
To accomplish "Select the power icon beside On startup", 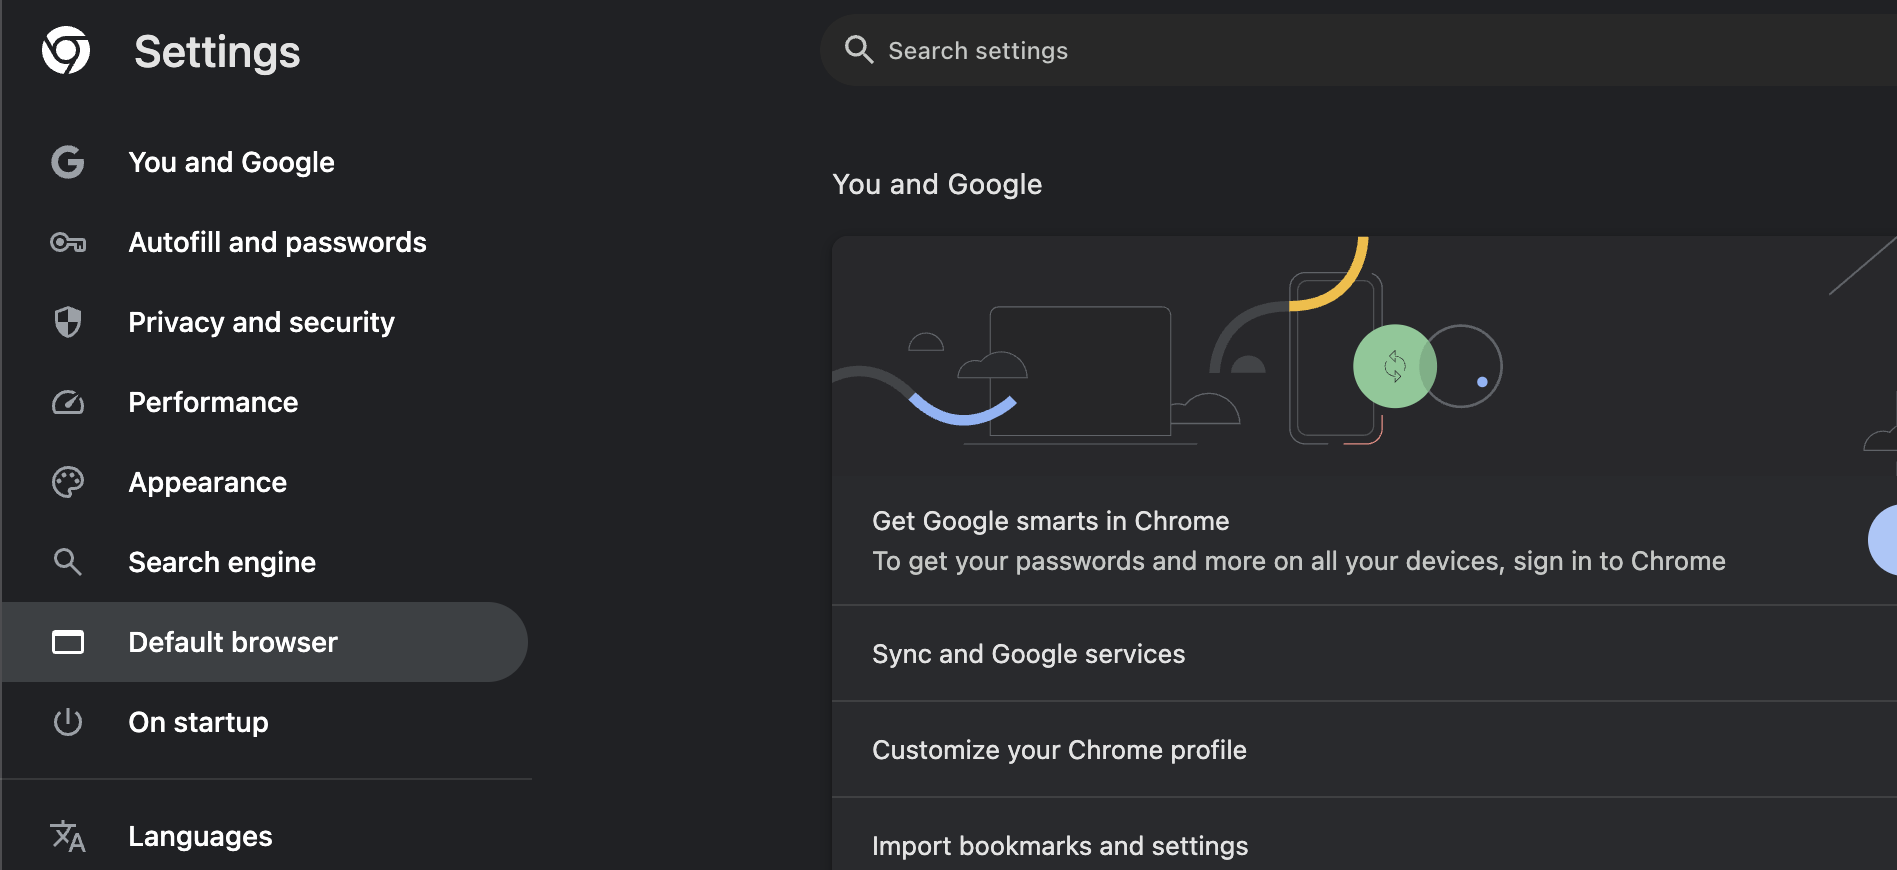I will point(67,722).
